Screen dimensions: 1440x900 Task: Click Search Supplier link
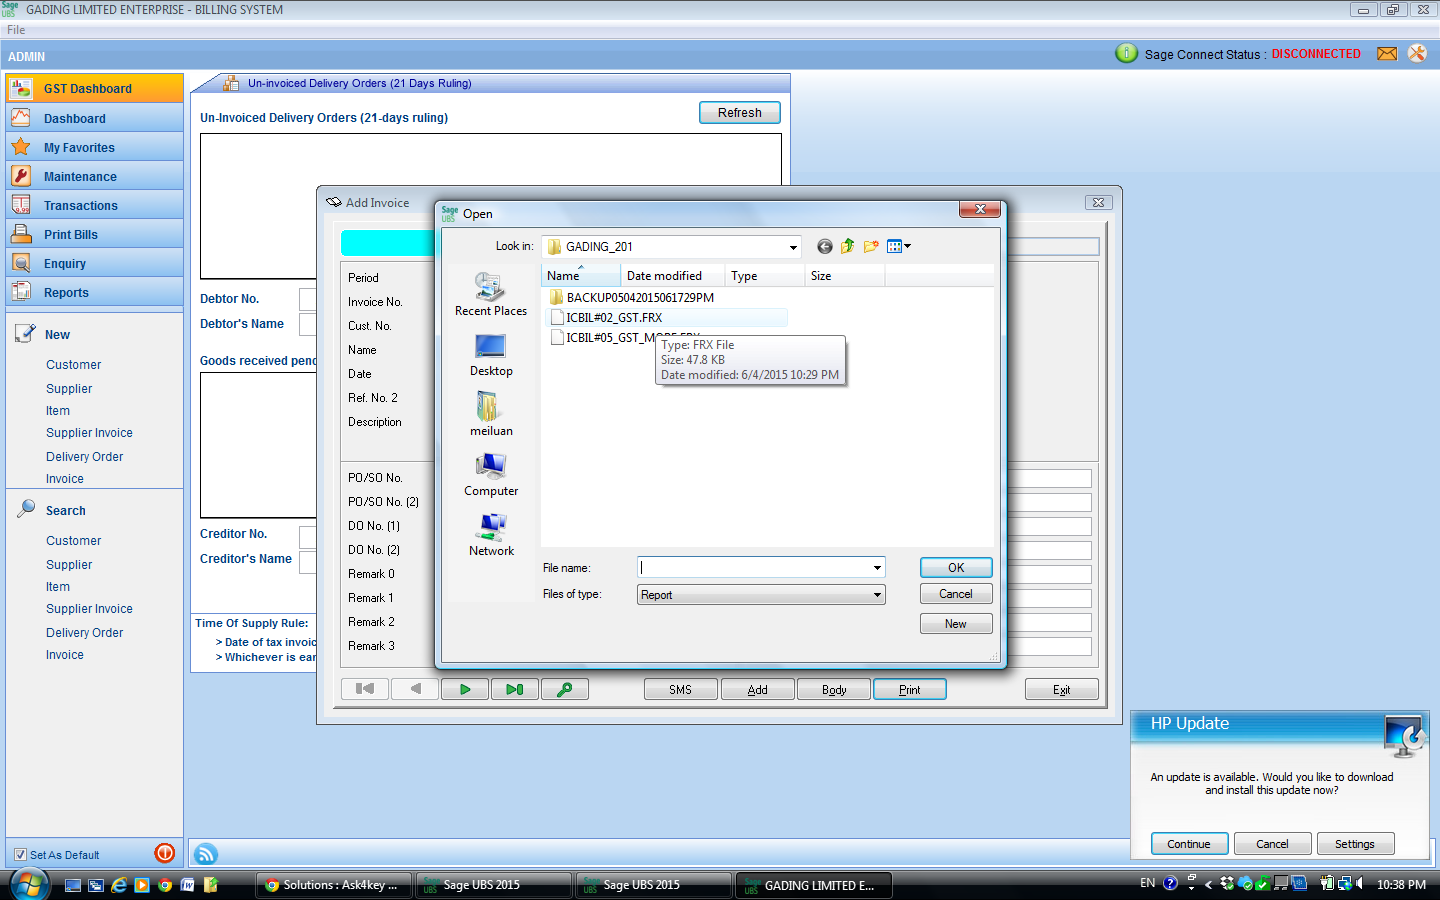point(69,565)
